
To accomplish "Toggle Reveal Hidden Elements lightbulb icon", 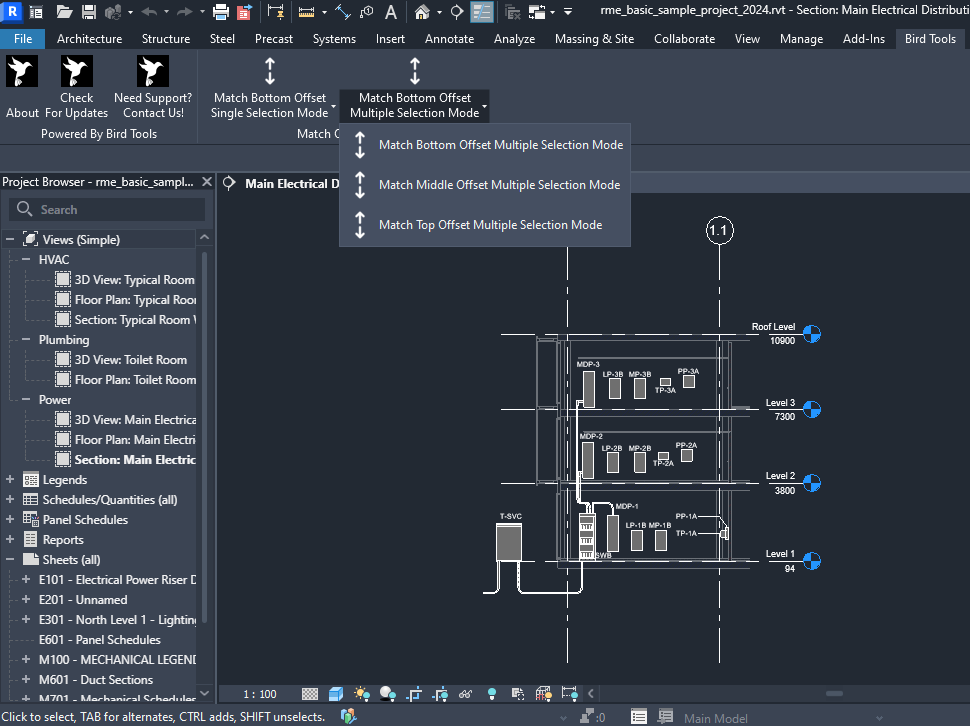I will [491, 693].
